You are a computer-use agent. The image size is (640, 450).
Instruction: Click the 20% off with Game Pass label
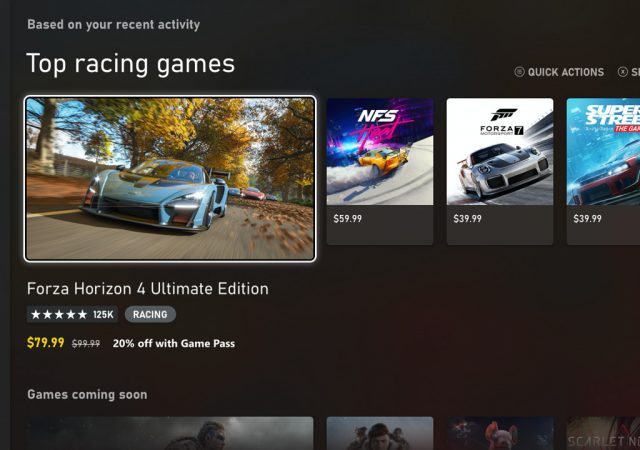[174, 343]
